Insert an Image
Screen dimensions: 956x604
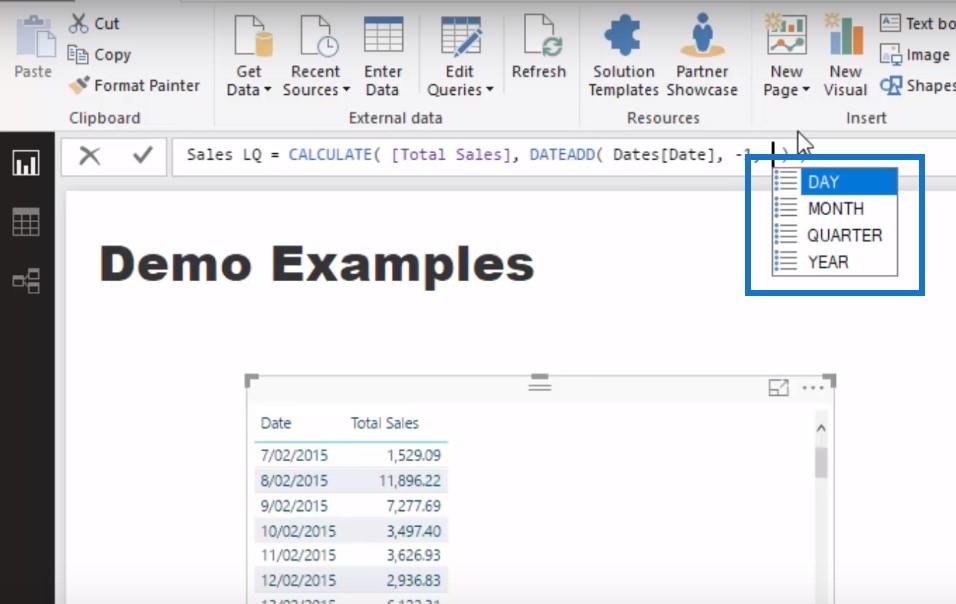(x=915, y=55)
